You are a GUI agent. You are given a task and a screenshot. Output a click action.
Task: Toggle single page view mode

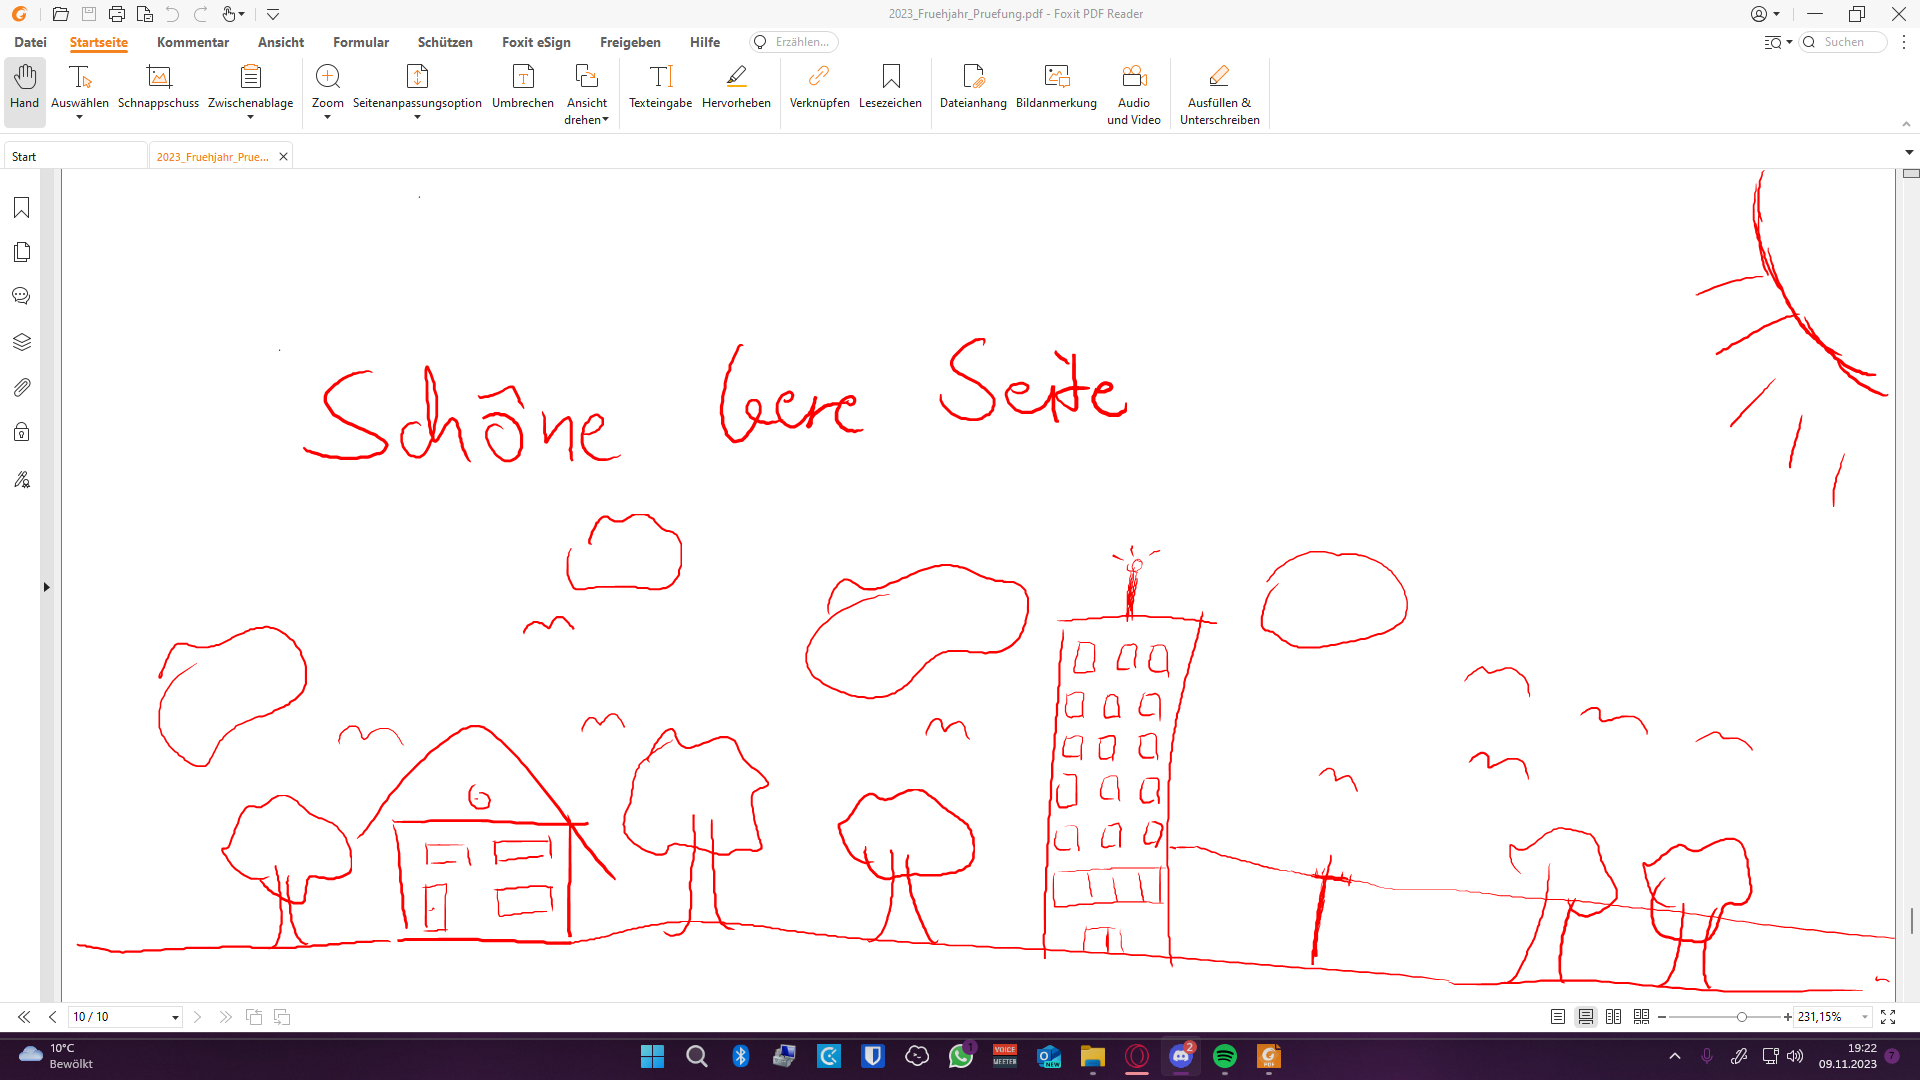[1558, 1017]
